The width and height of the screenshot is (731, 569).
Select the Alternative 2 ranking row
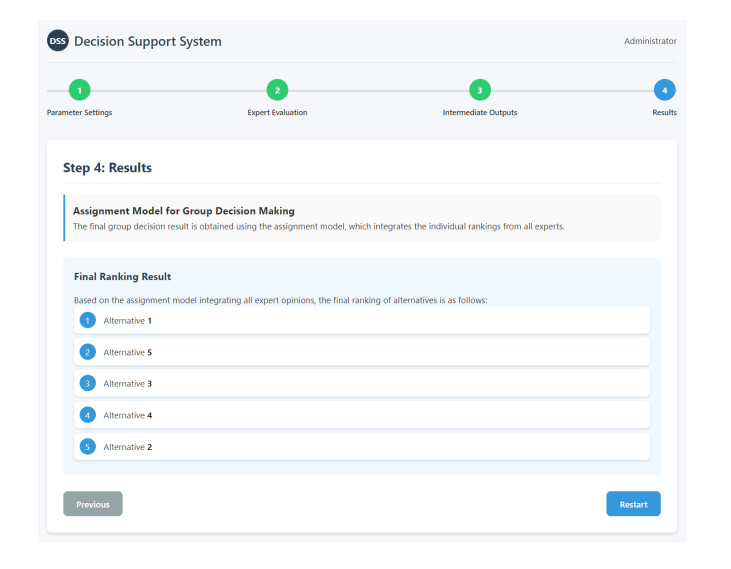362,447
